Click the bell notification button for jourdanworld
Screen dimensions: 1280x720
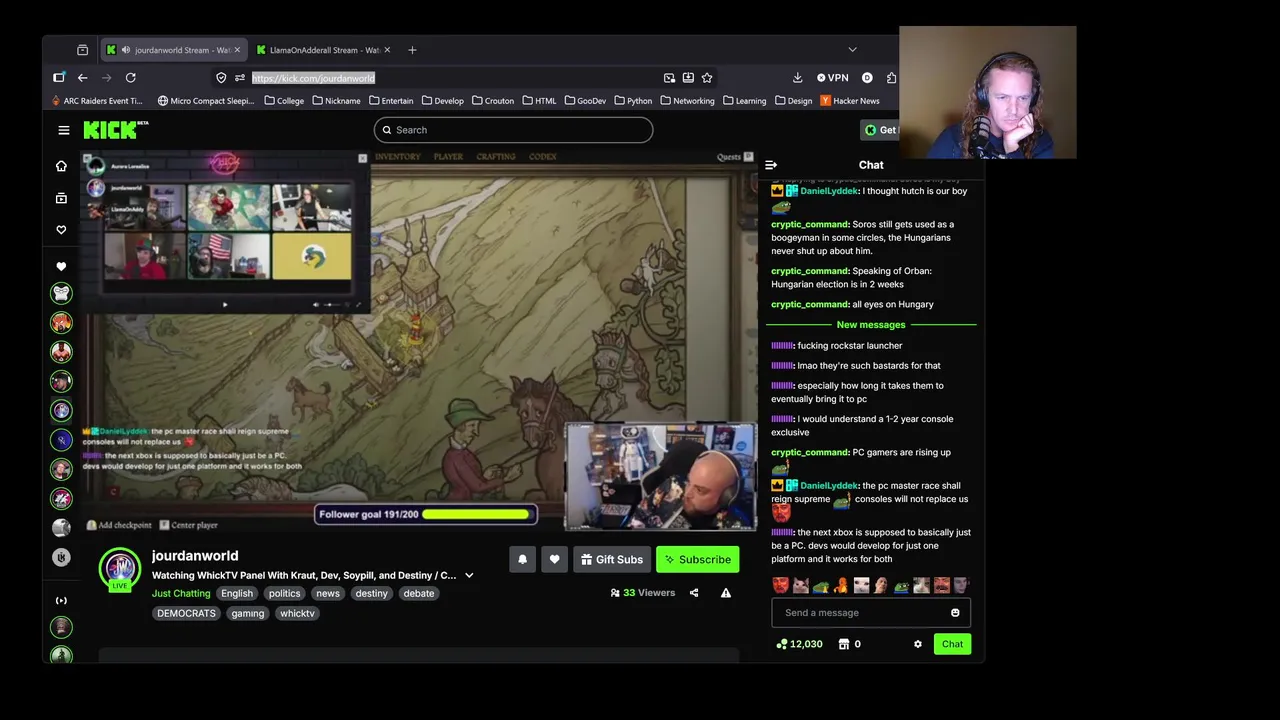522,560
